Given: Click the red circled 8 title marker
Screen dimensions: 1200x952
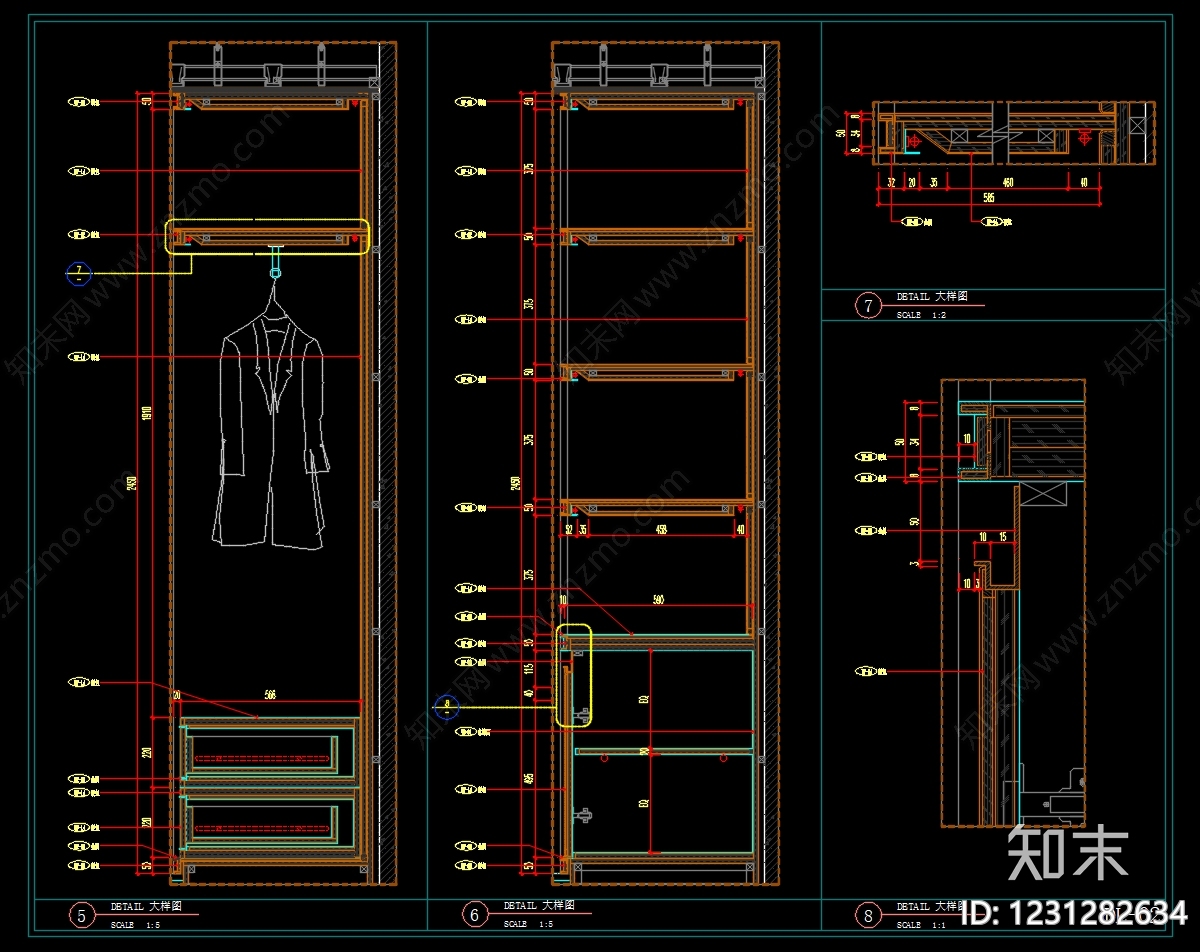Looking at the screenshot, I should tap(868, 914).
